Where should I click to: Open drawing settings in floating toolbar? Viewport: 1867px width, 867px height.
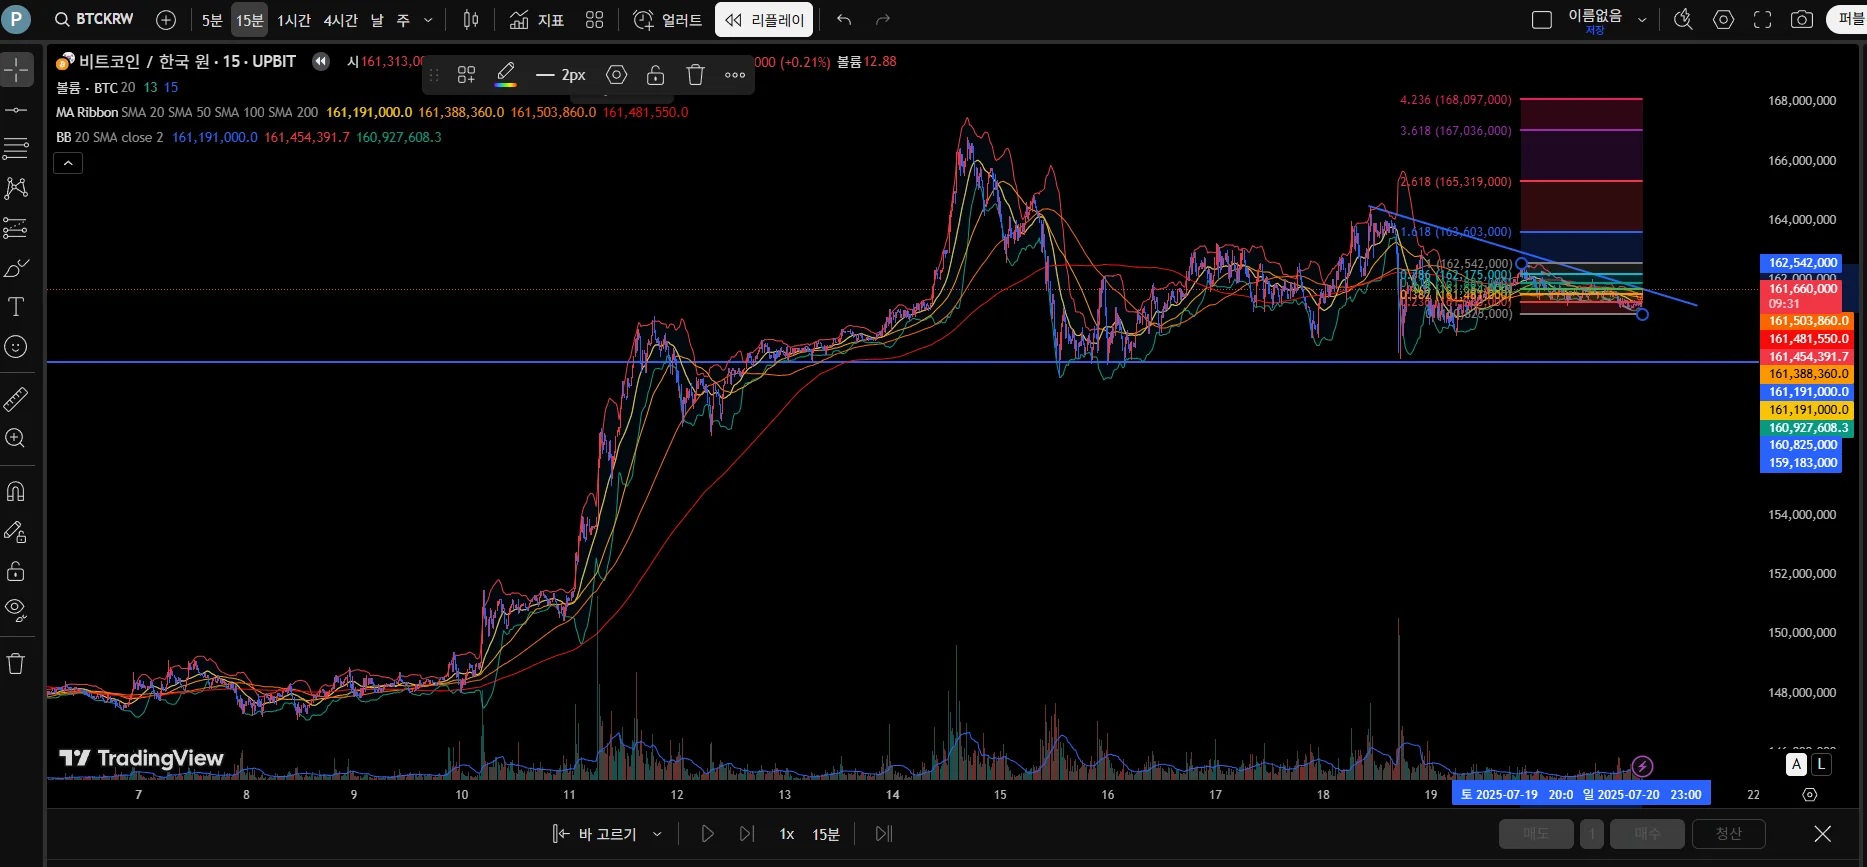[x=617, y=75]
